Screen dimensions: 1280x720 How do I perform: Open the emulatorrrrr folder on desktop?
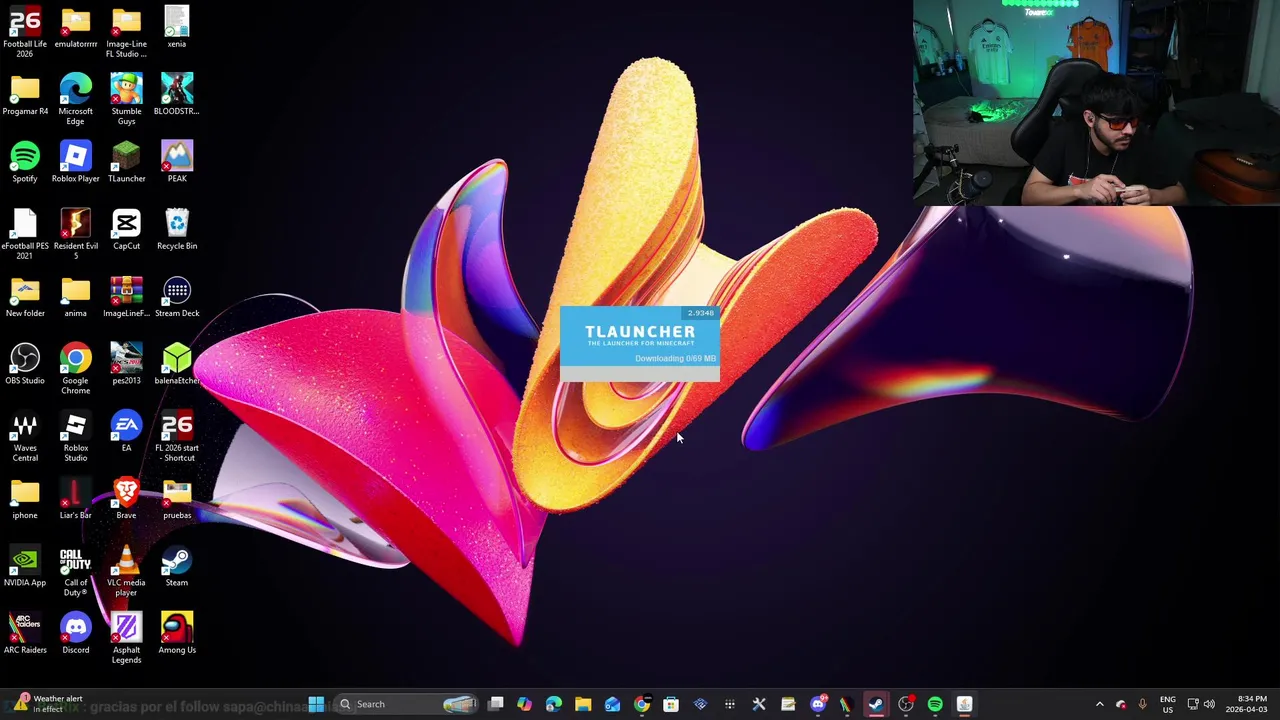tap(76, 28)
